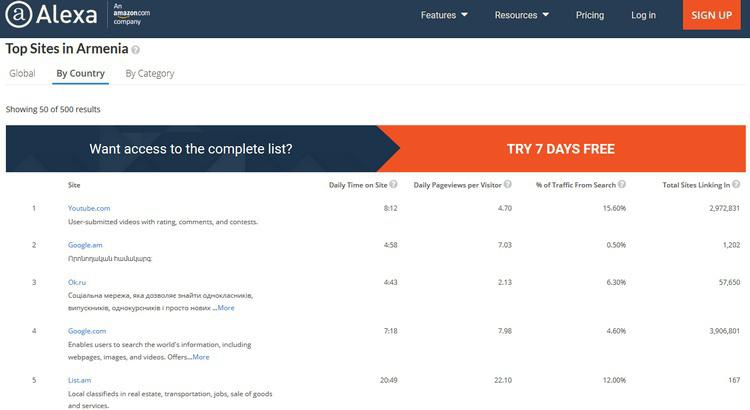Viewport: 750px width, 410px height.
Task: Click help icon next to Daily Pageviews per Visitor
Action: pyautogui.click(x=506, y=185)
